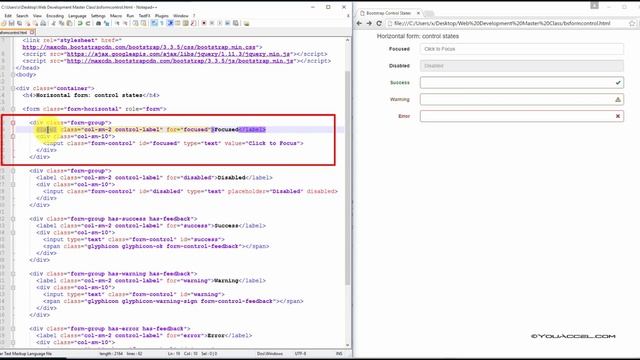640x360 pixels.
Task: Click the browser user profile icon
Action: [x=594, y=6]
